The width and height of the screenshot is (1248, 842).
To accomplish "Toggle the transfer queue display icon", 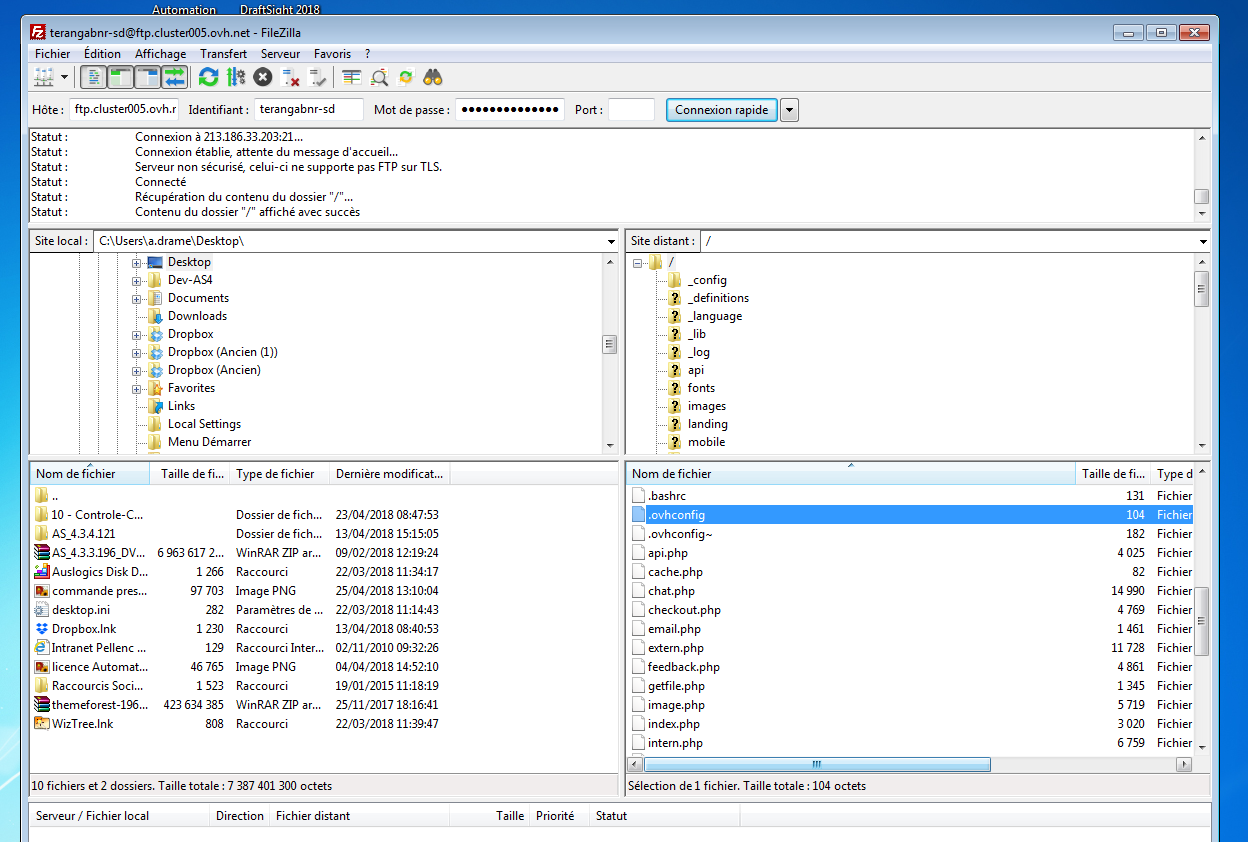I will click(x=175, y=77).
